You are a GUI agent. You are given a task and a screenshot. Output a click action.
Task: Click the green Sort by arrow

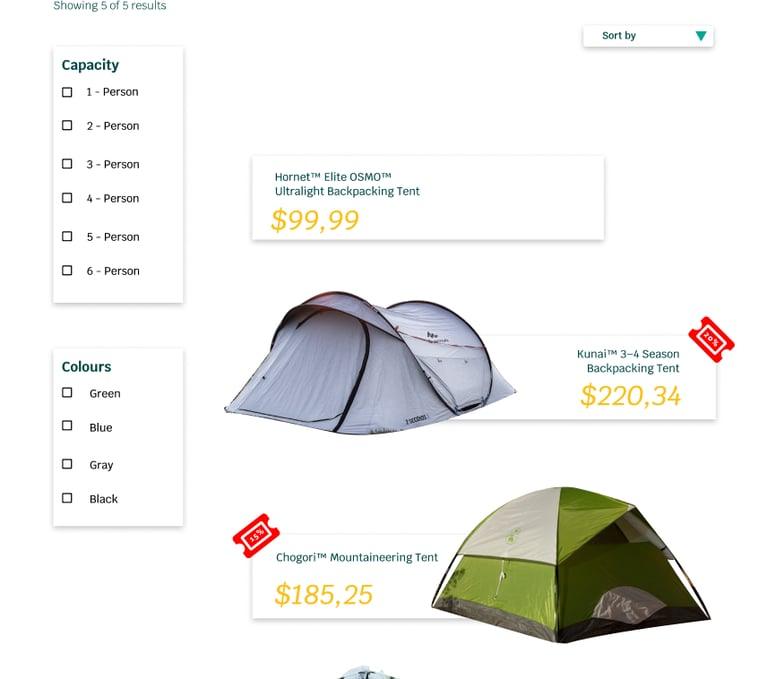point(700,36)
